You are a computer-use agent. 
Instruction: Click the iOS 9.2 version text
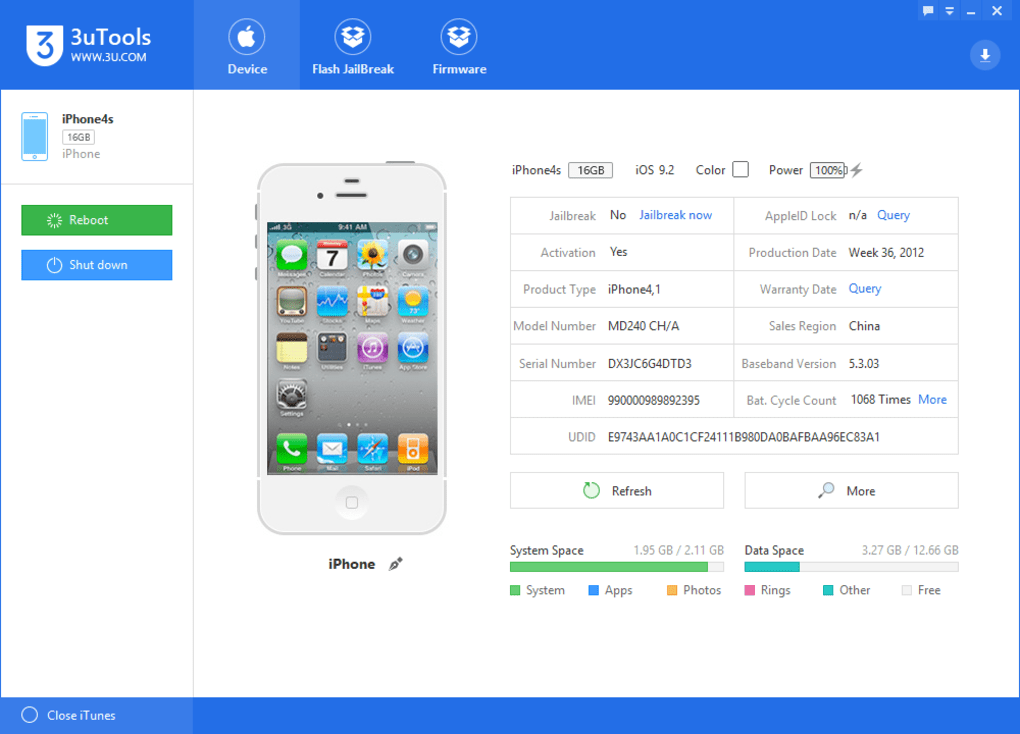click(654, 170)
